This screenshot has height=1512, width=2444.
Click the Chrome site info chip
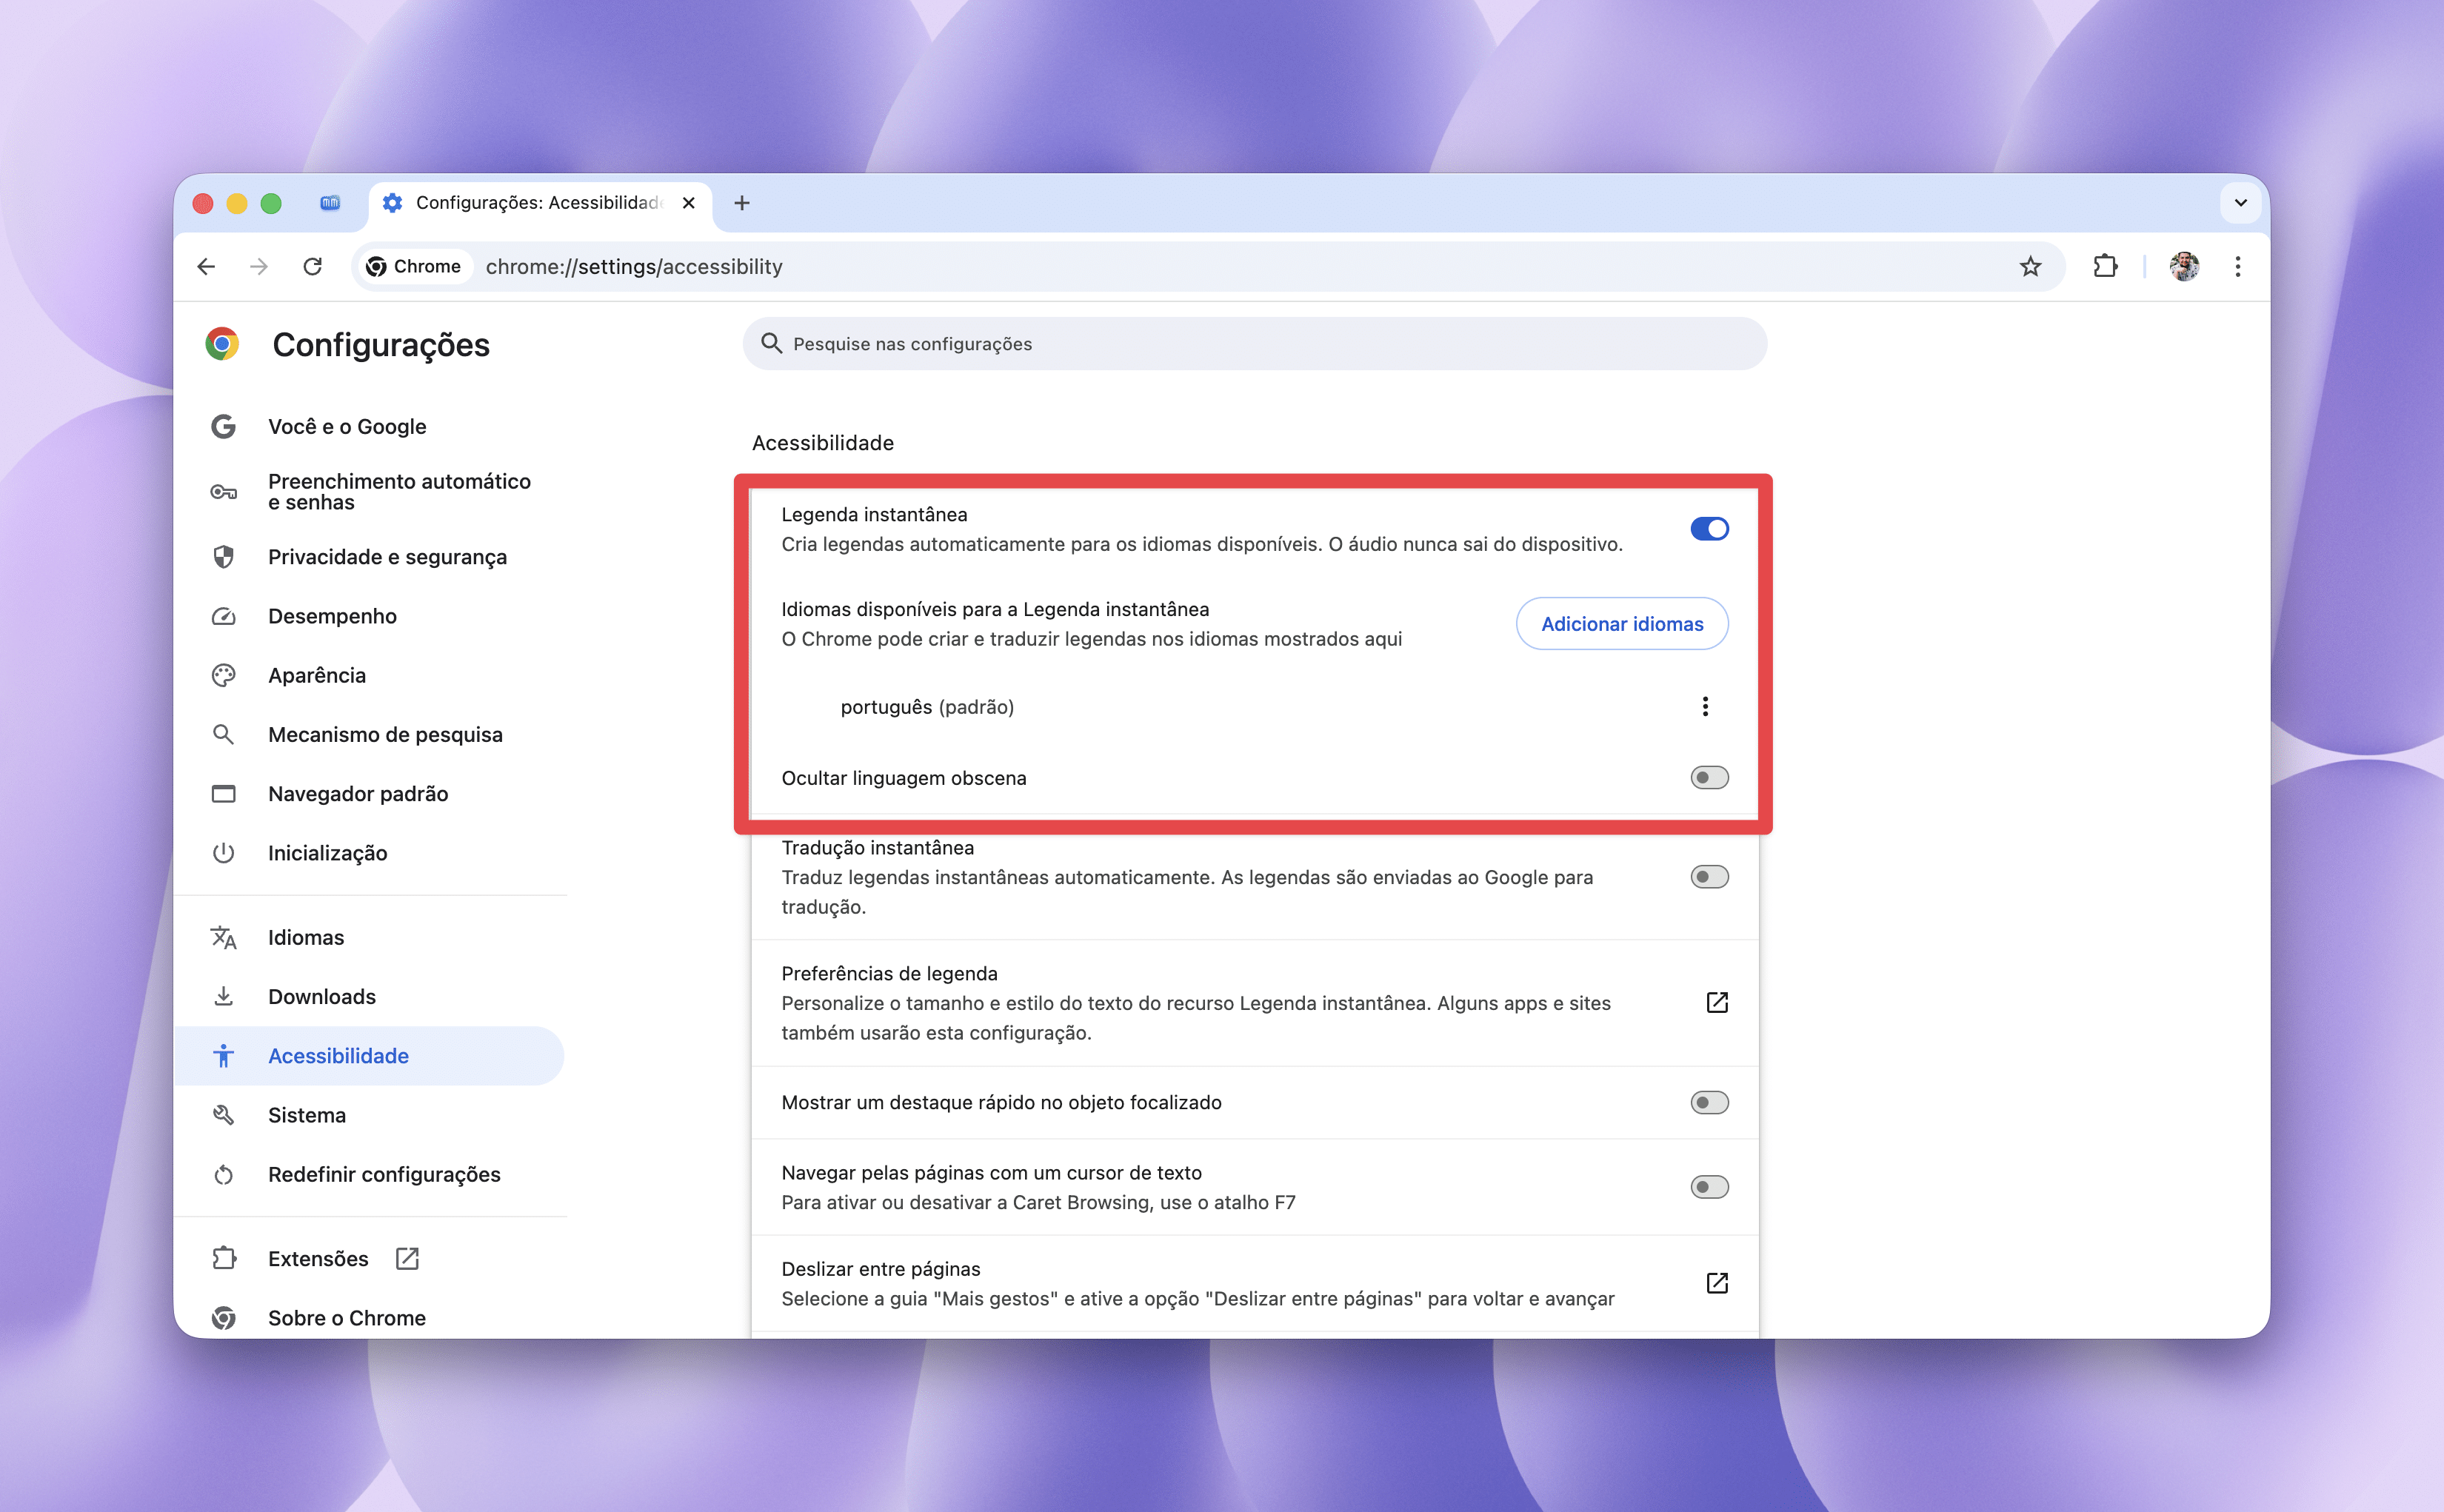pos(414,266)
